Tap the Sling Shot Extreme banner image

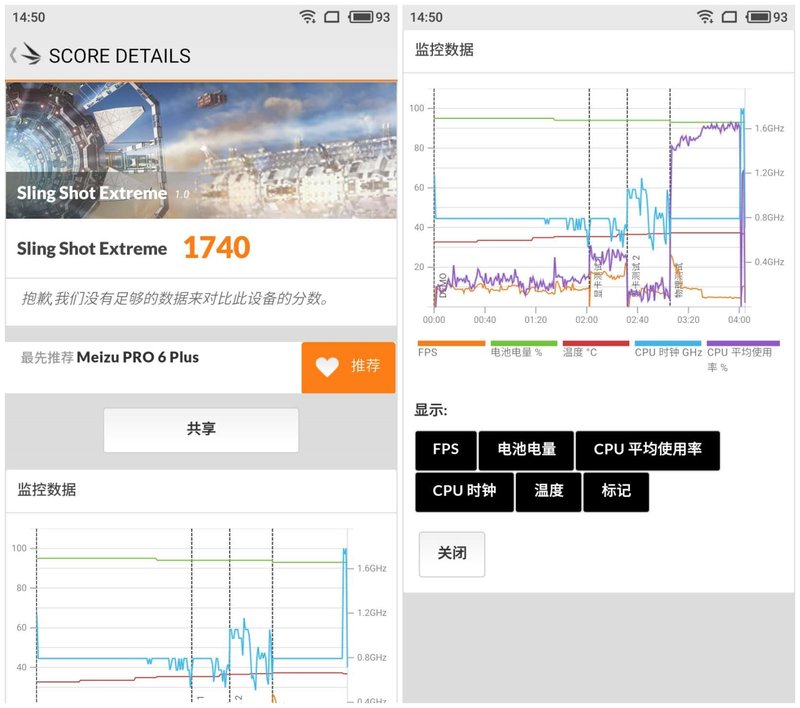tap(200, 150)
